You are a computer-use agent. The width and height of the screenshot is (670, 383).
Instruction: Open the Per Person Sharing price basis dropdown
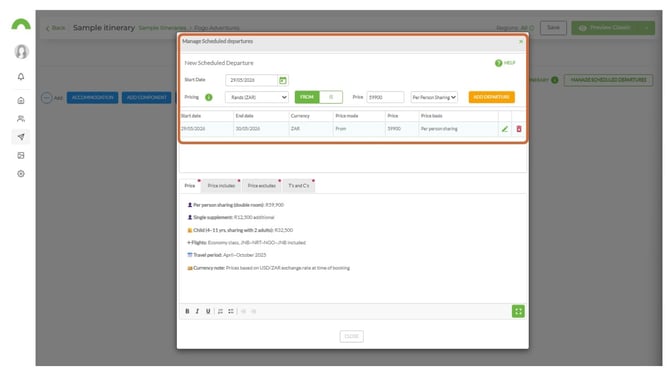434,97
